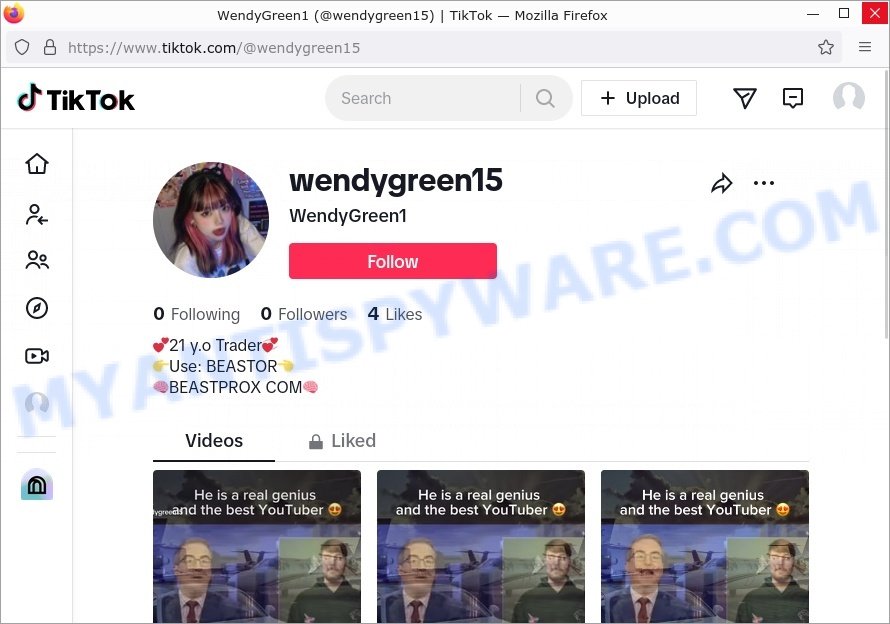The width and height of the screenshot is (890, 624).
Task: Click the search magnifier icon
Action: coord(545,98)
